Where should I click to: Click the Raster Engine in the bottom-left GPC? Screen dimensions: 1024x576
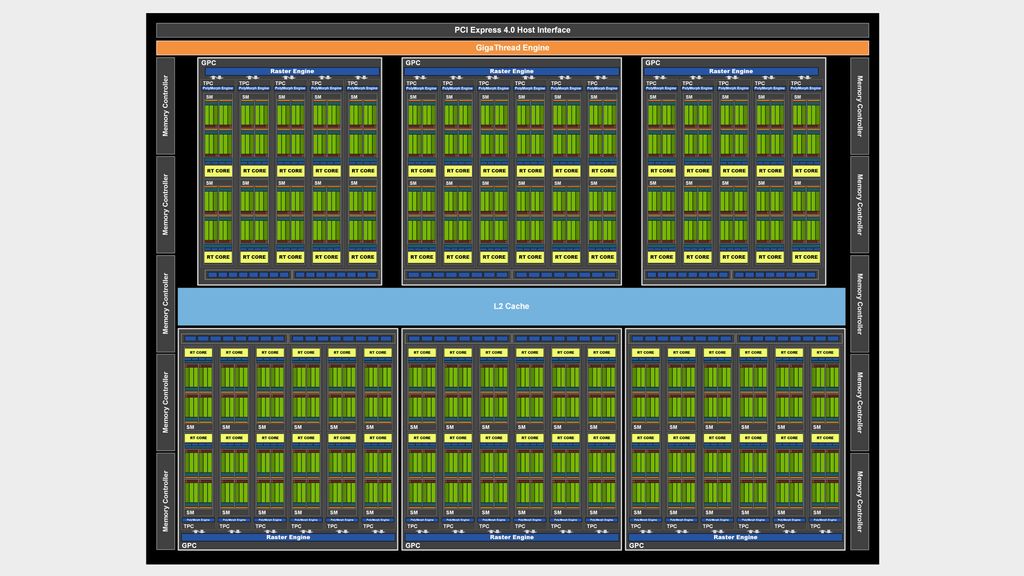[x=288, y=537]
